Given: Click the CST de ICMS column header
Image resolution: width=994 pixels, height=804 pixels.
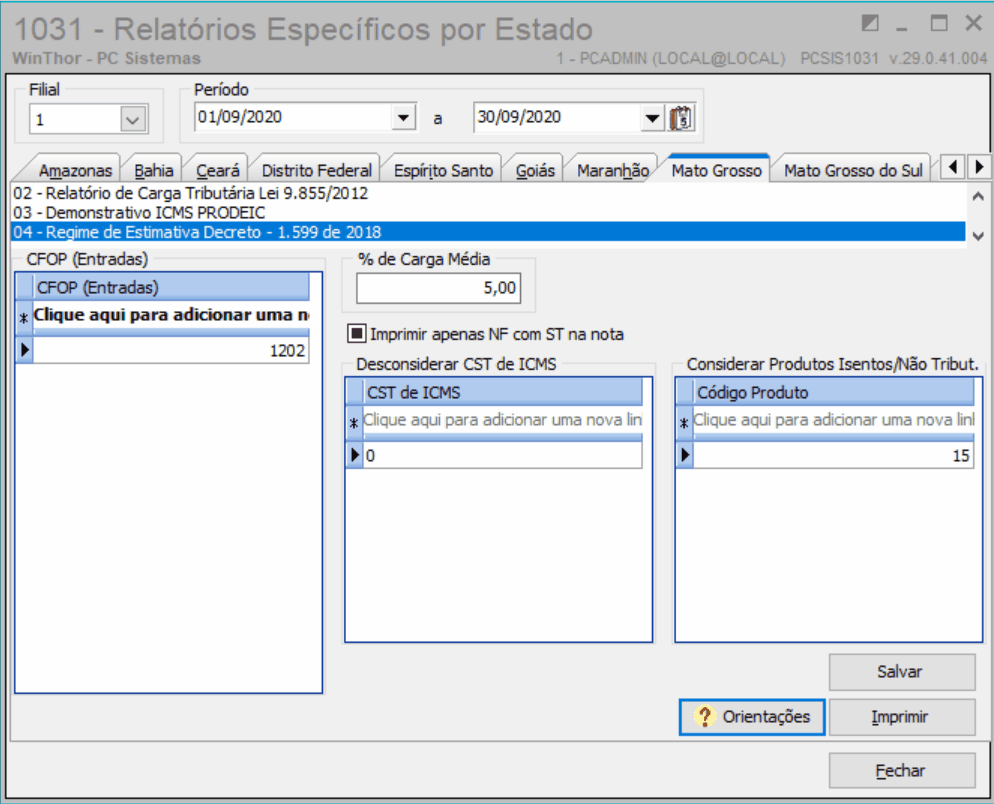Looking at the screenshot, I should pyautogui.click(x=502, y=392).
